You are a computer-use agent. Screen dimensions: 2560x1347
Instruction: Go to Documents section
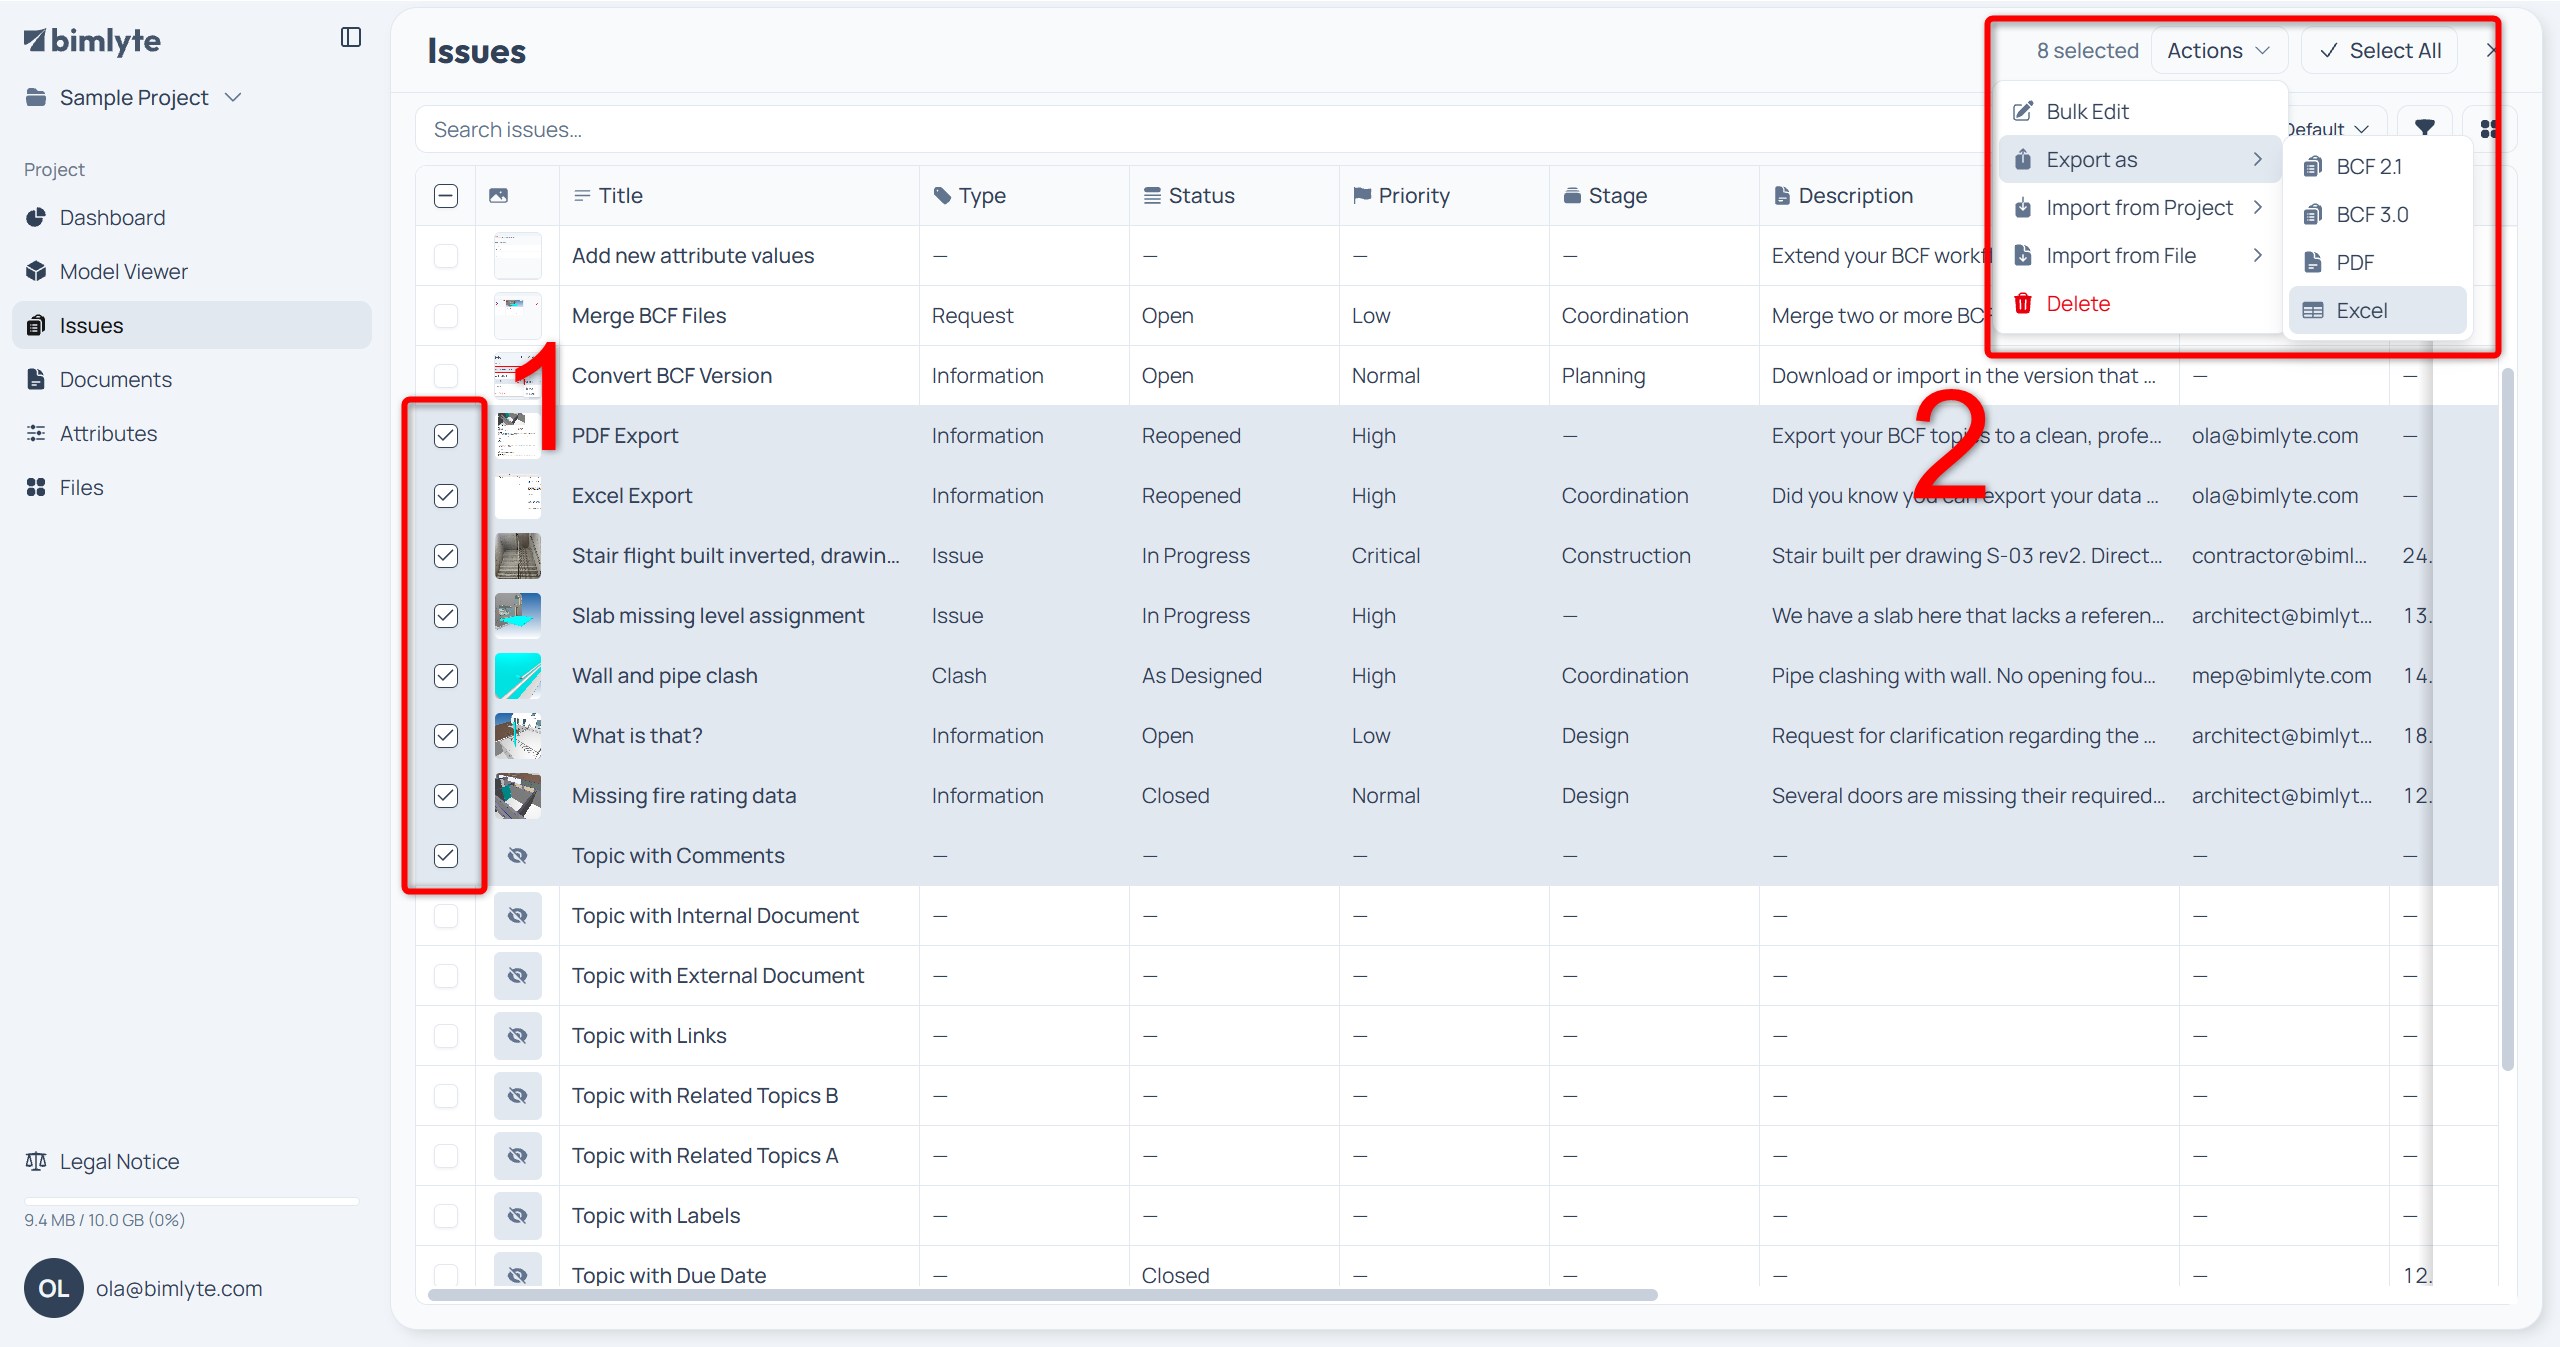pos(192,379)
